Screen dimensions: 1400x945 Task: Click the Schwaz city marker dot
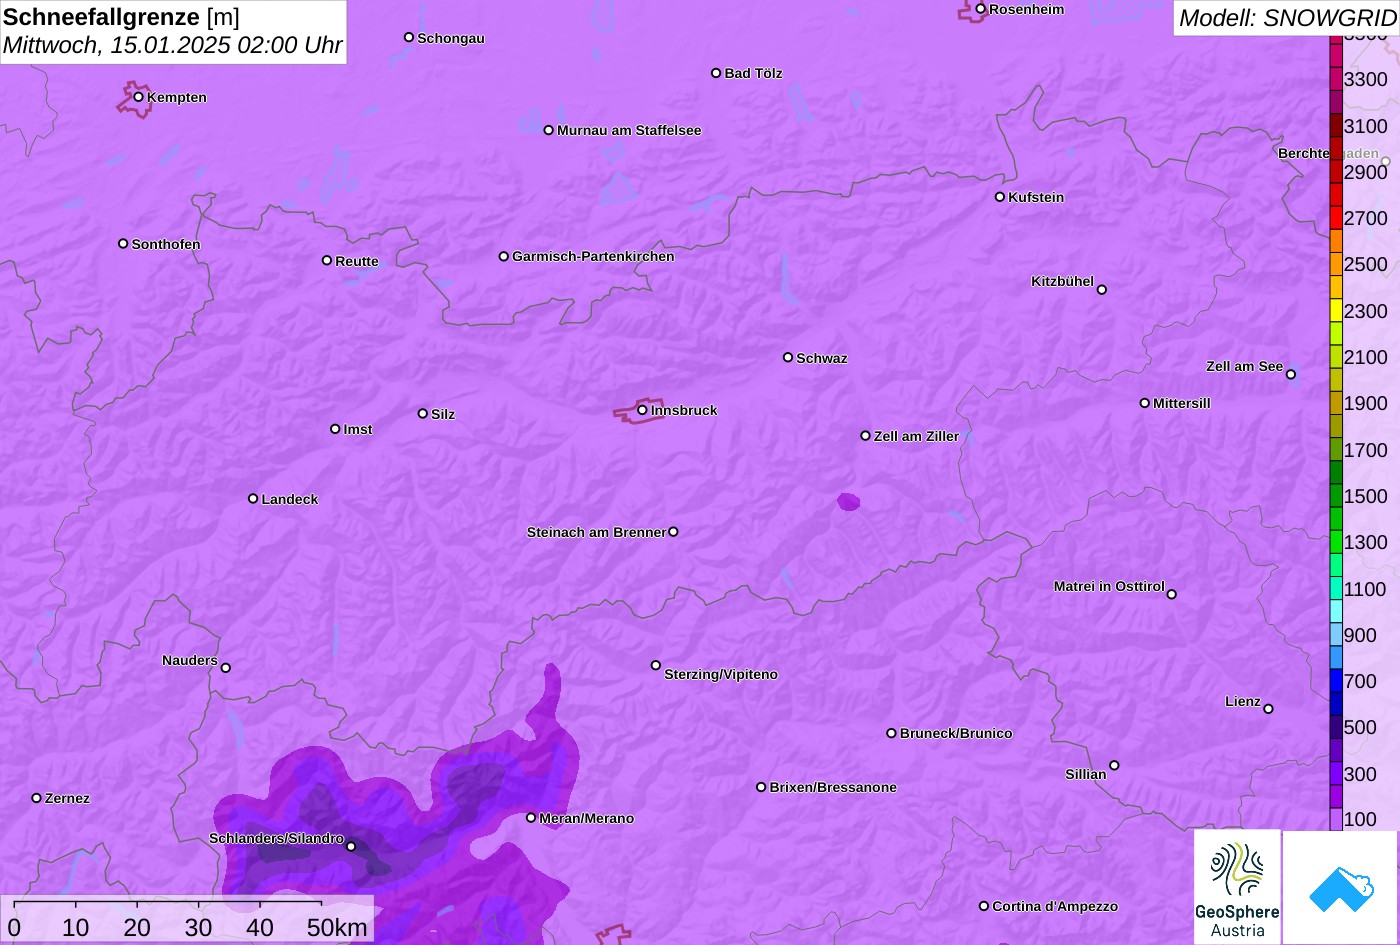788,357
